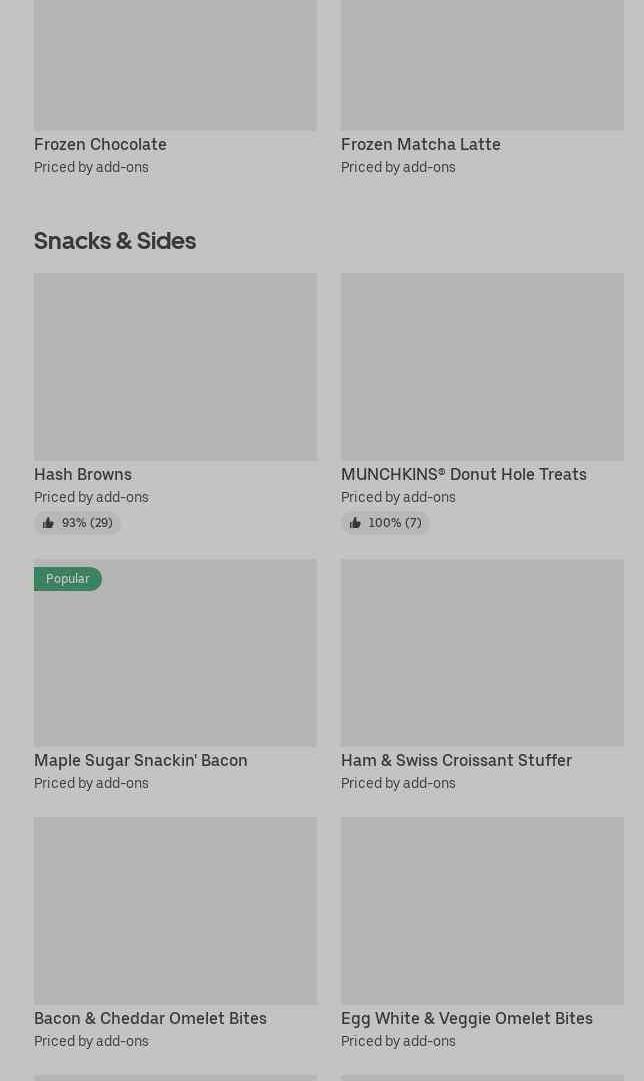Click the thumbs-up icon under MUNCHKINS Donut Hole Treats

pyautogui.click(x=355, y=523)
